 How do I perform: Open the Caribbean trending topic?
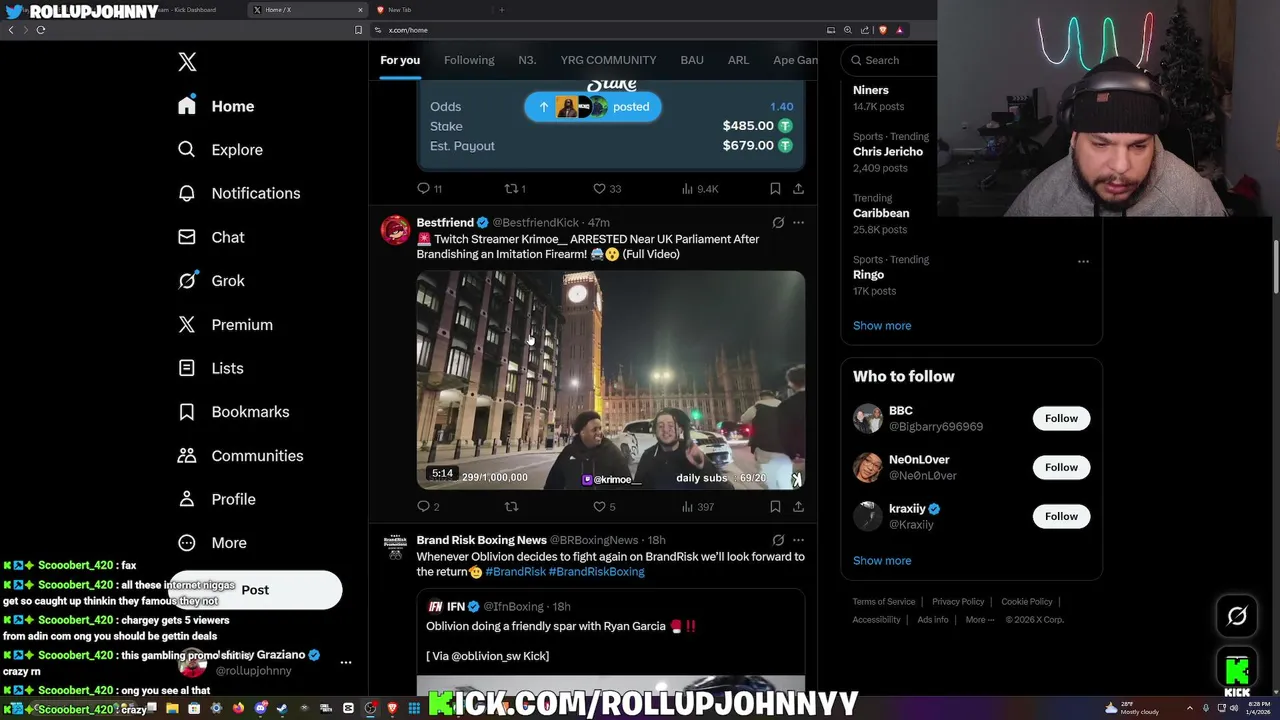[881, 213]
